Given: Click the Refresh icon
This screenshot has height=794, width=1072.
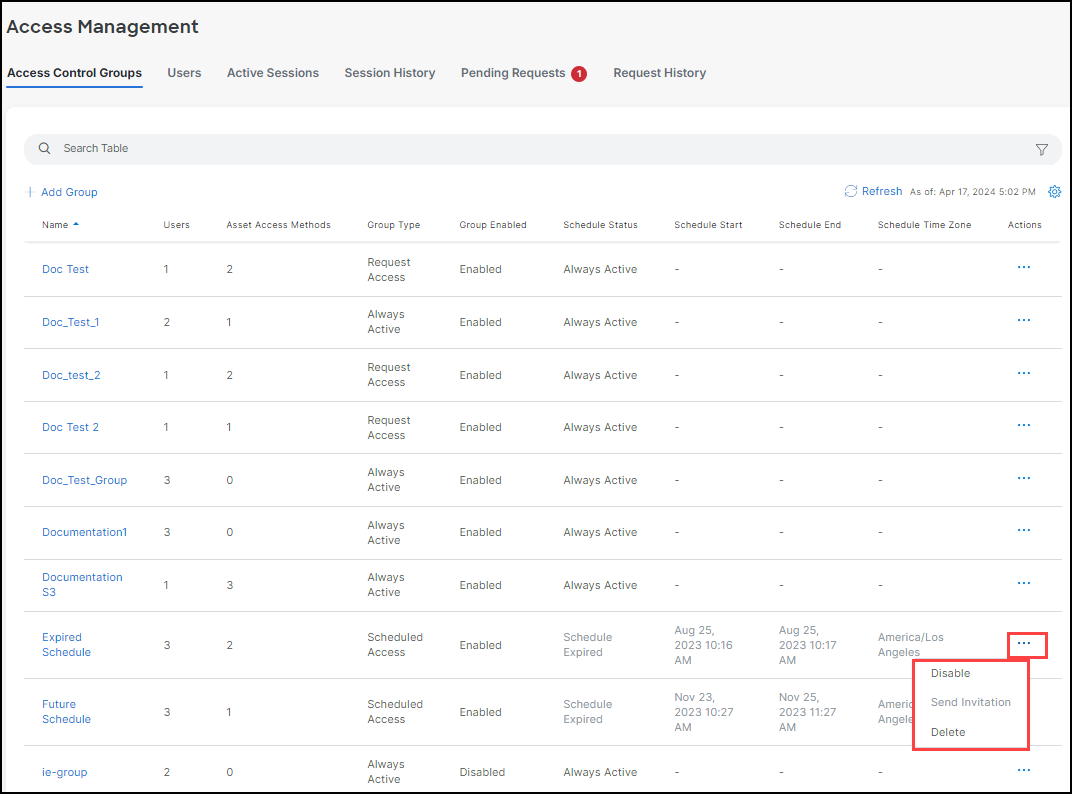Looking at the screenshot, I should pyautogui.click(x=851, y=190).
